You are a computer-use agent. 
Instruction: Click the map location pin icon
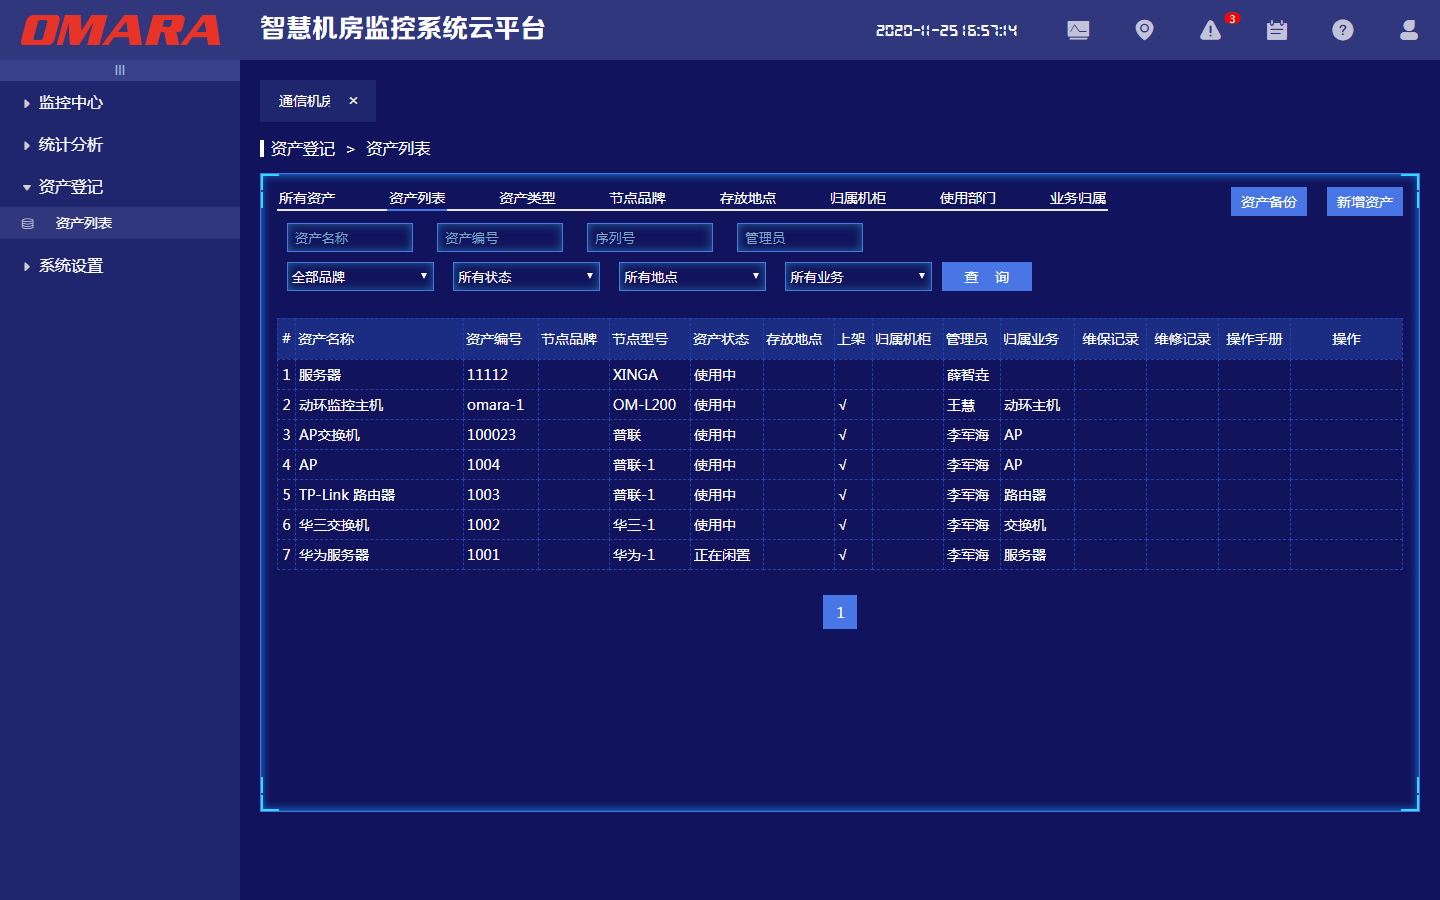(1144, 30)
